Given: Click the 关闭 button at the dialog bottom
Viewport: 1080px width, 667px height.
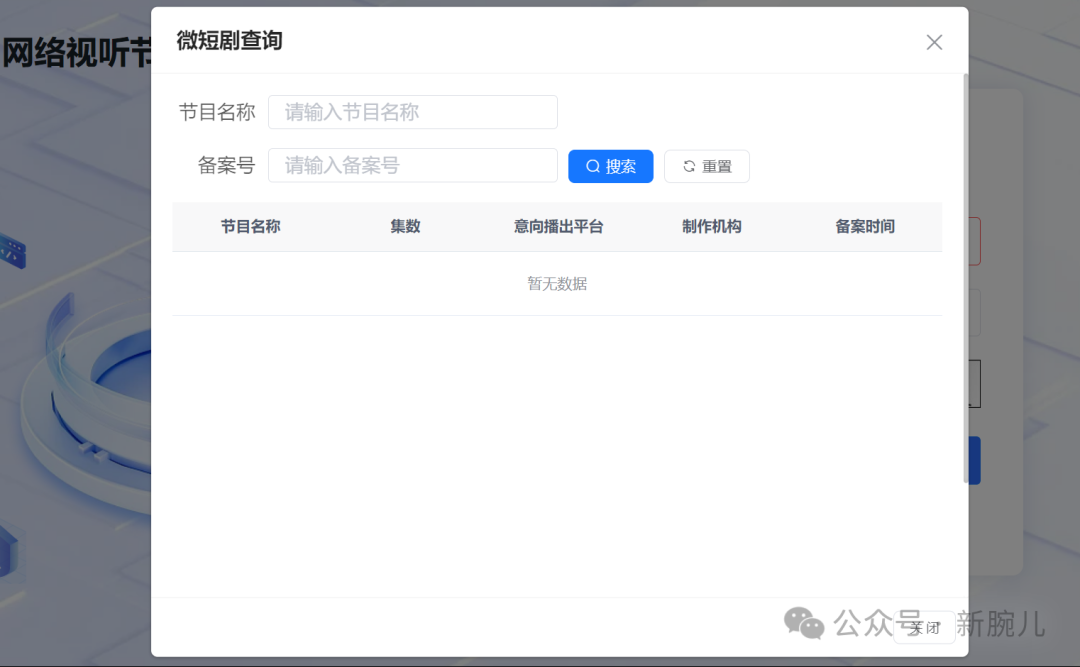Looking at the screenshot, I should pos(923,628).
